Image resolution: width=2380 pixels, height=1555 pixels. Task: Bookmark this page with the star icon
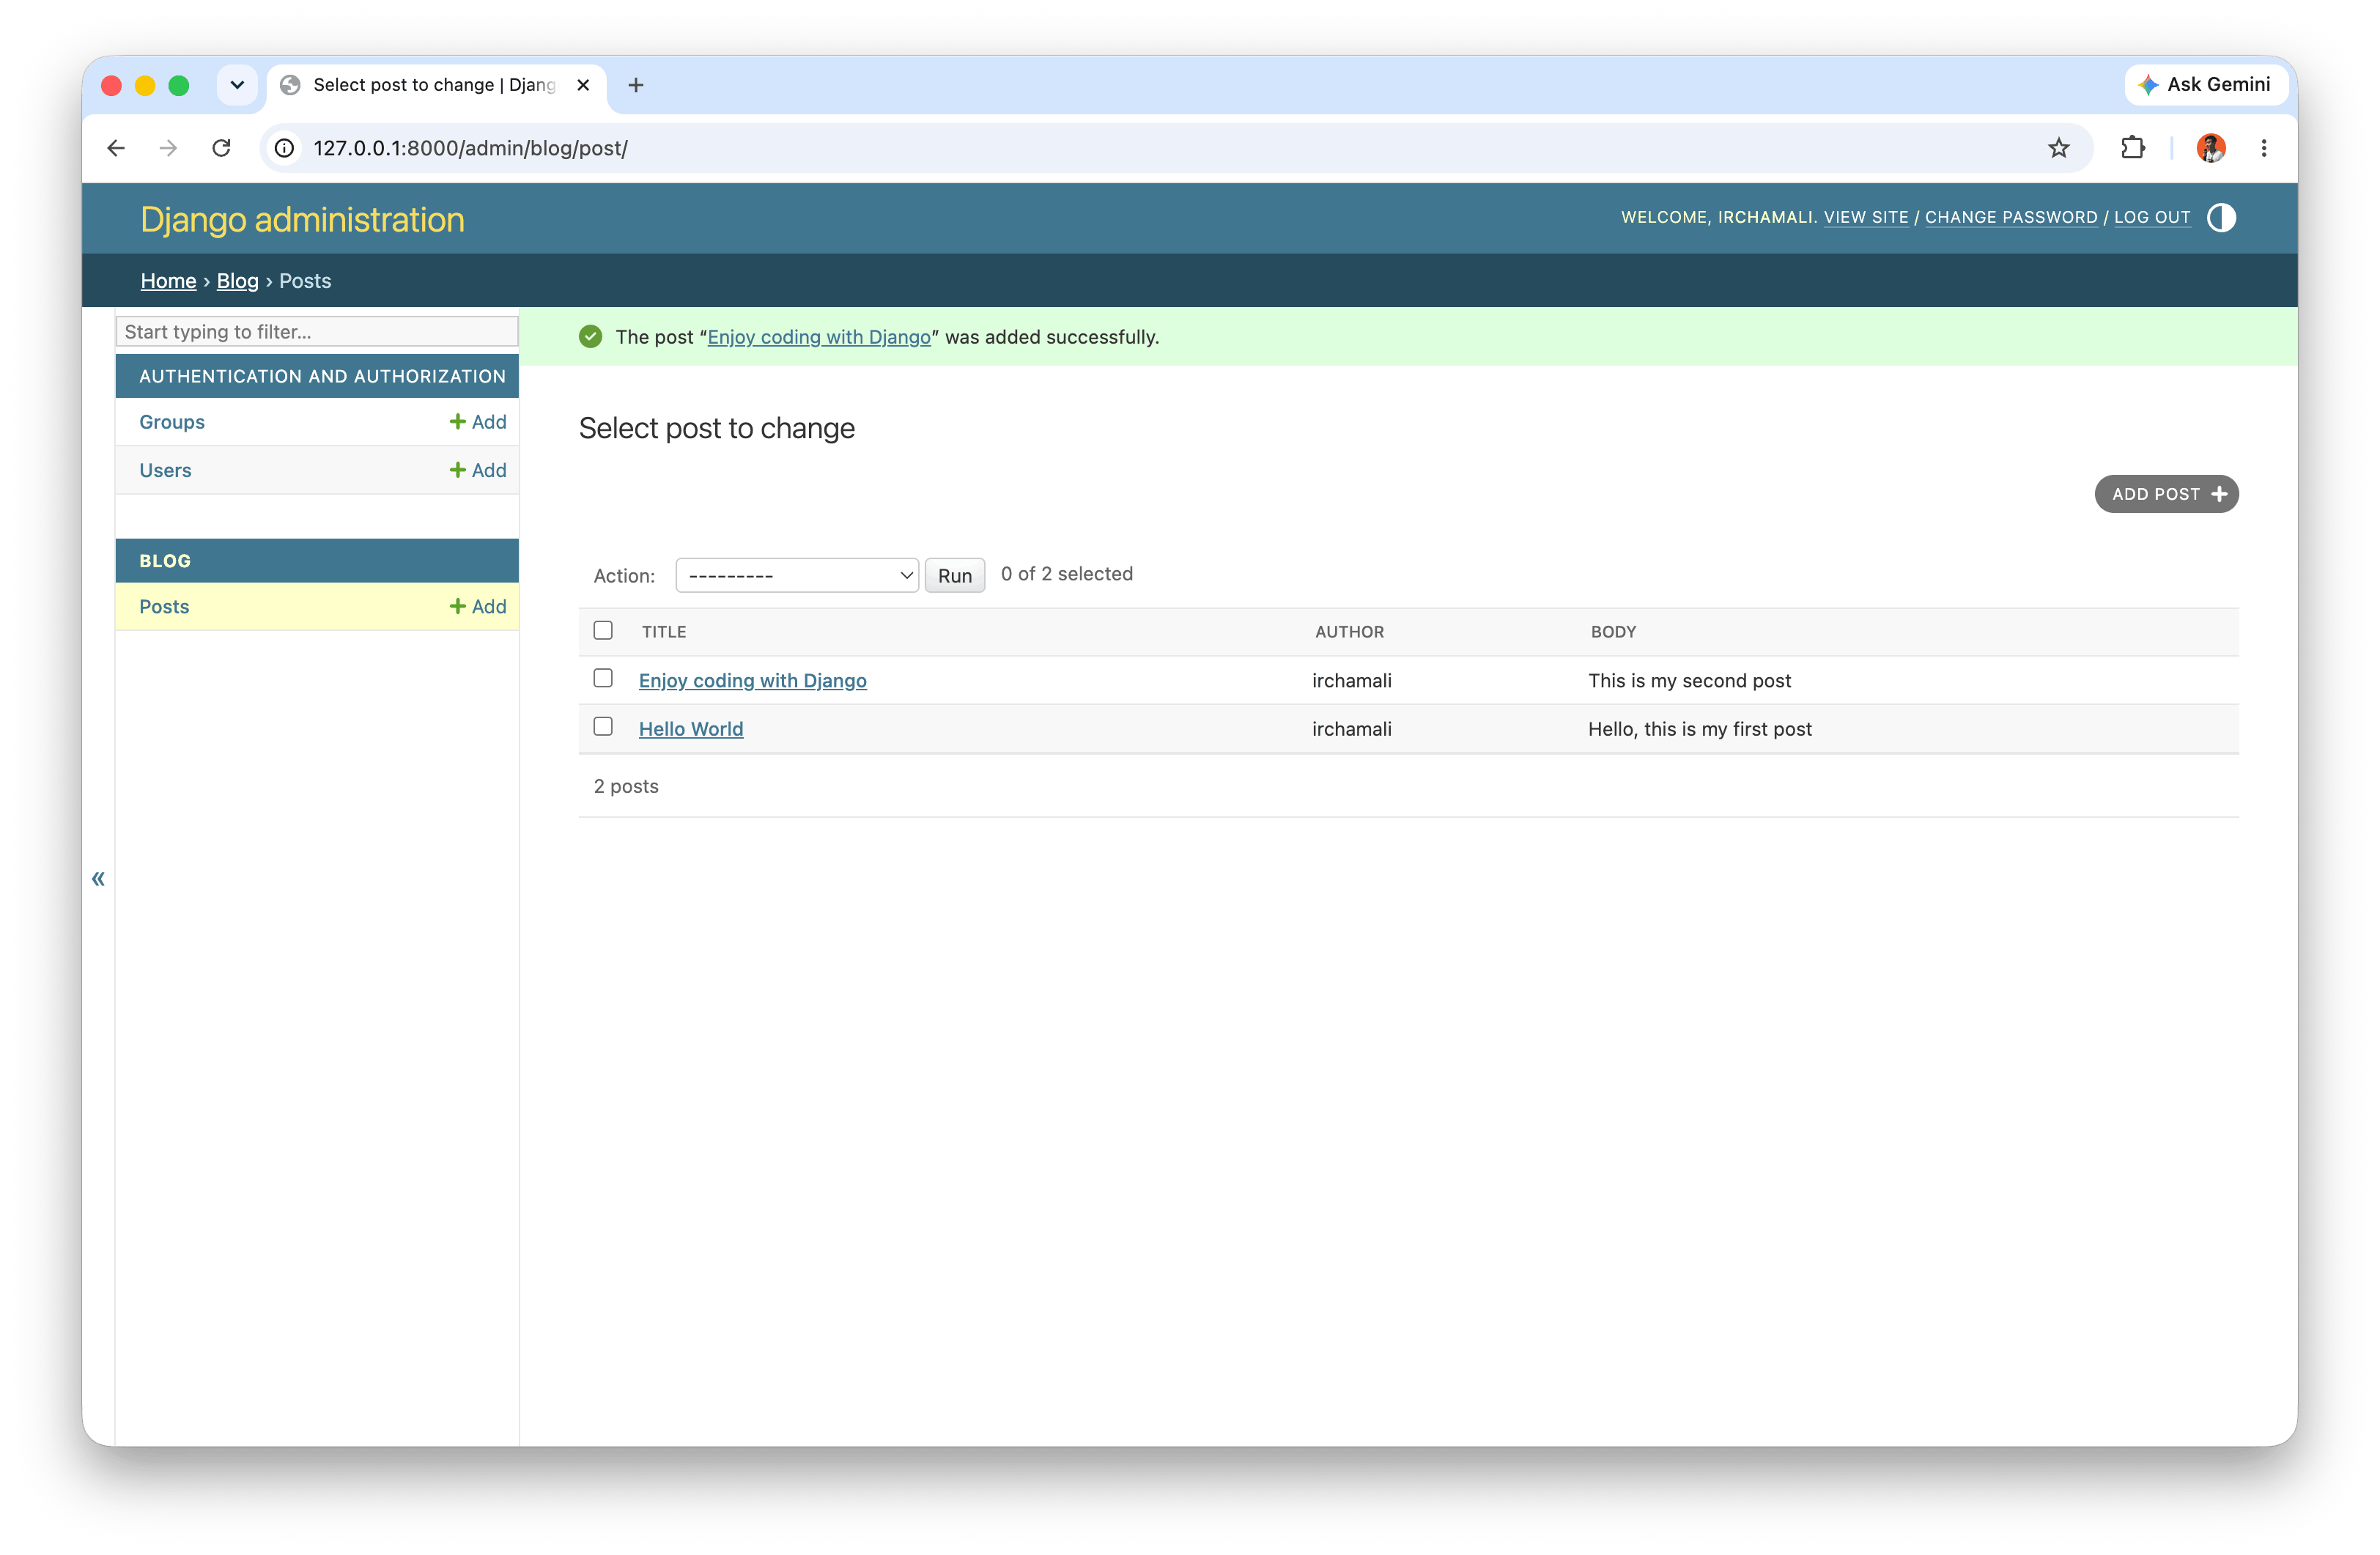point(2058,148)
